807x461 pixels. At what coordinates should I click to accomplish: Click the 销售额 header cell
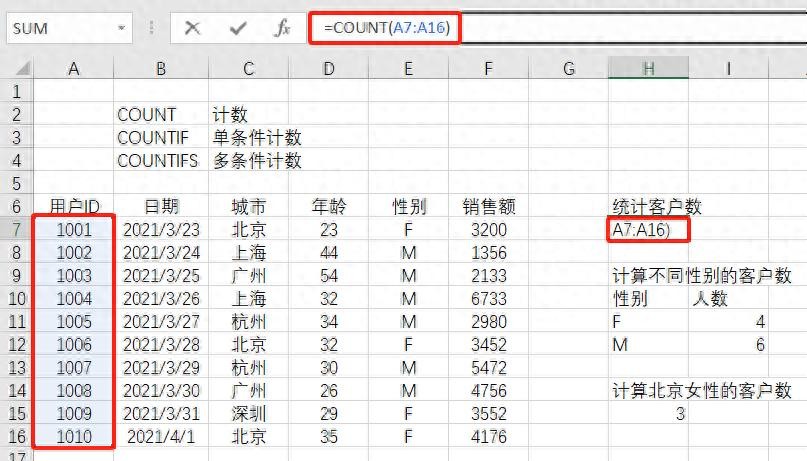click(x=488, y=206)
